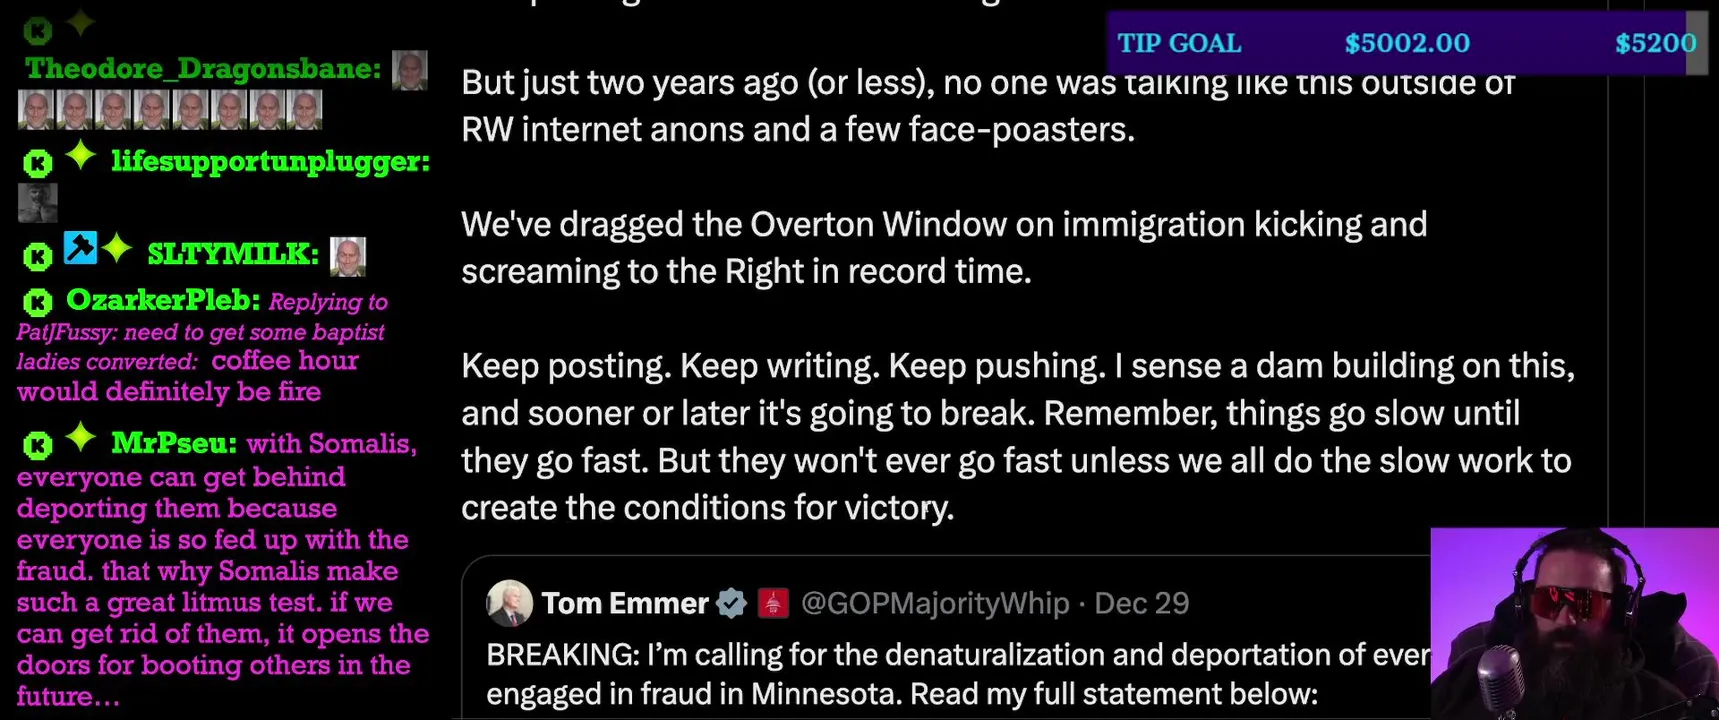Click the sparkle badge next to lifesupportunplugger
This screenshot has height=720, width=1719.
[x=80, y=157]
